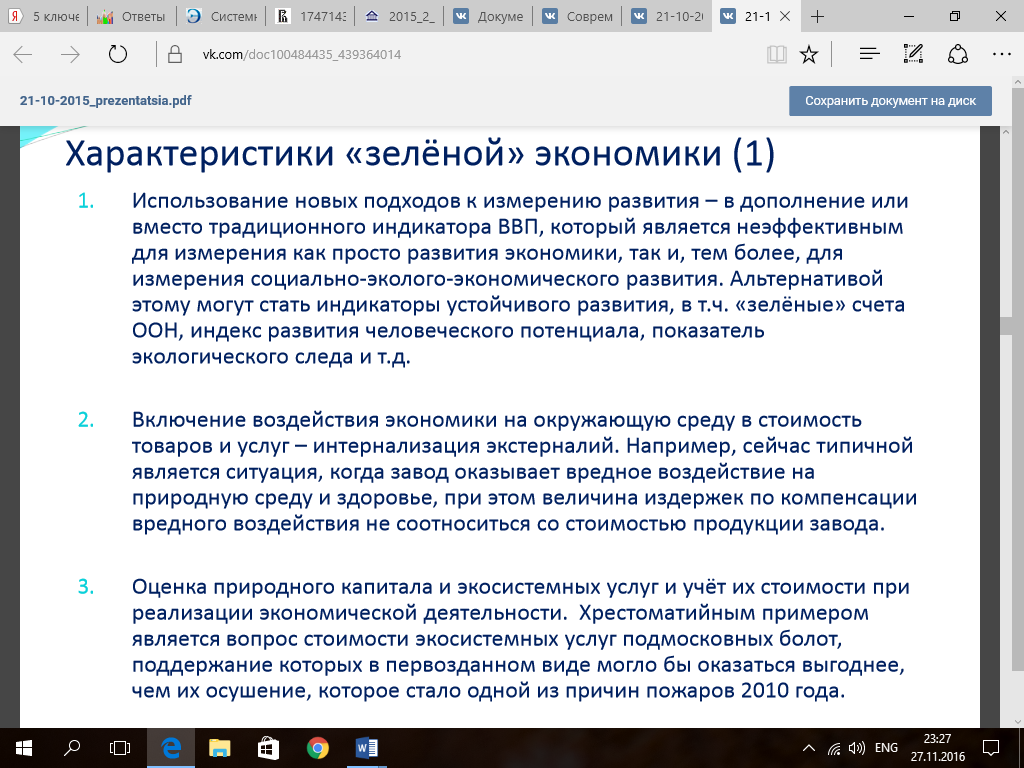Open Google Chrome from the taskbar
Viewport: 1024px width, 768px height.
click(x=317, y=748)
